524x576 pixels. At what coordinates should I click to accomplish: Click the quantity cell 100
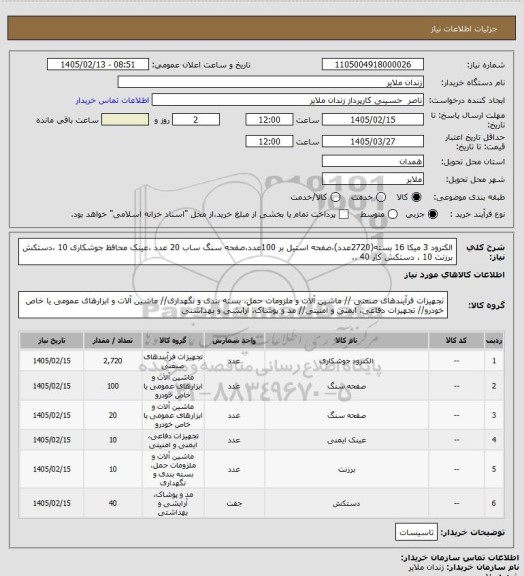(113, 386)
